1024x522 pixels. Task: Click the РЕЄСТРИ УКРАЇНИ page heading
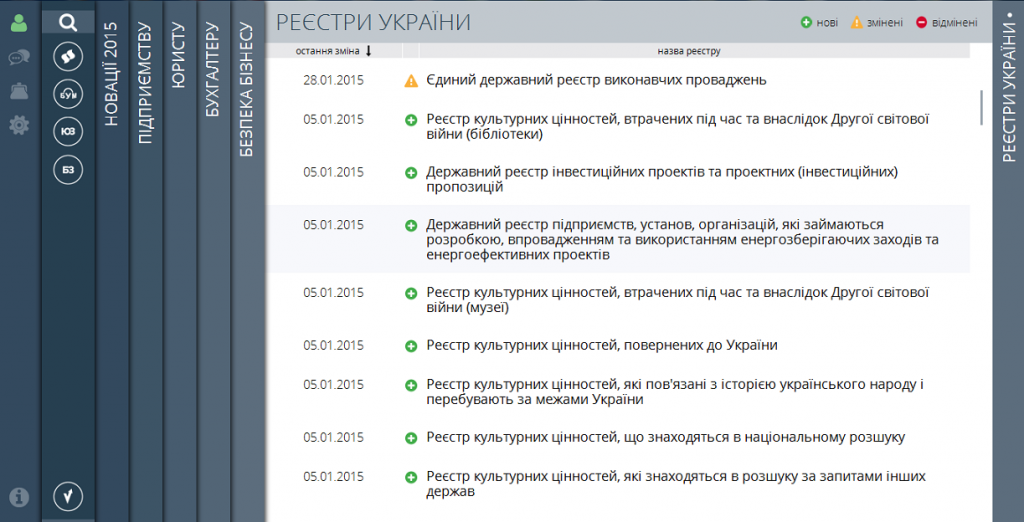(x=373, y=23)
